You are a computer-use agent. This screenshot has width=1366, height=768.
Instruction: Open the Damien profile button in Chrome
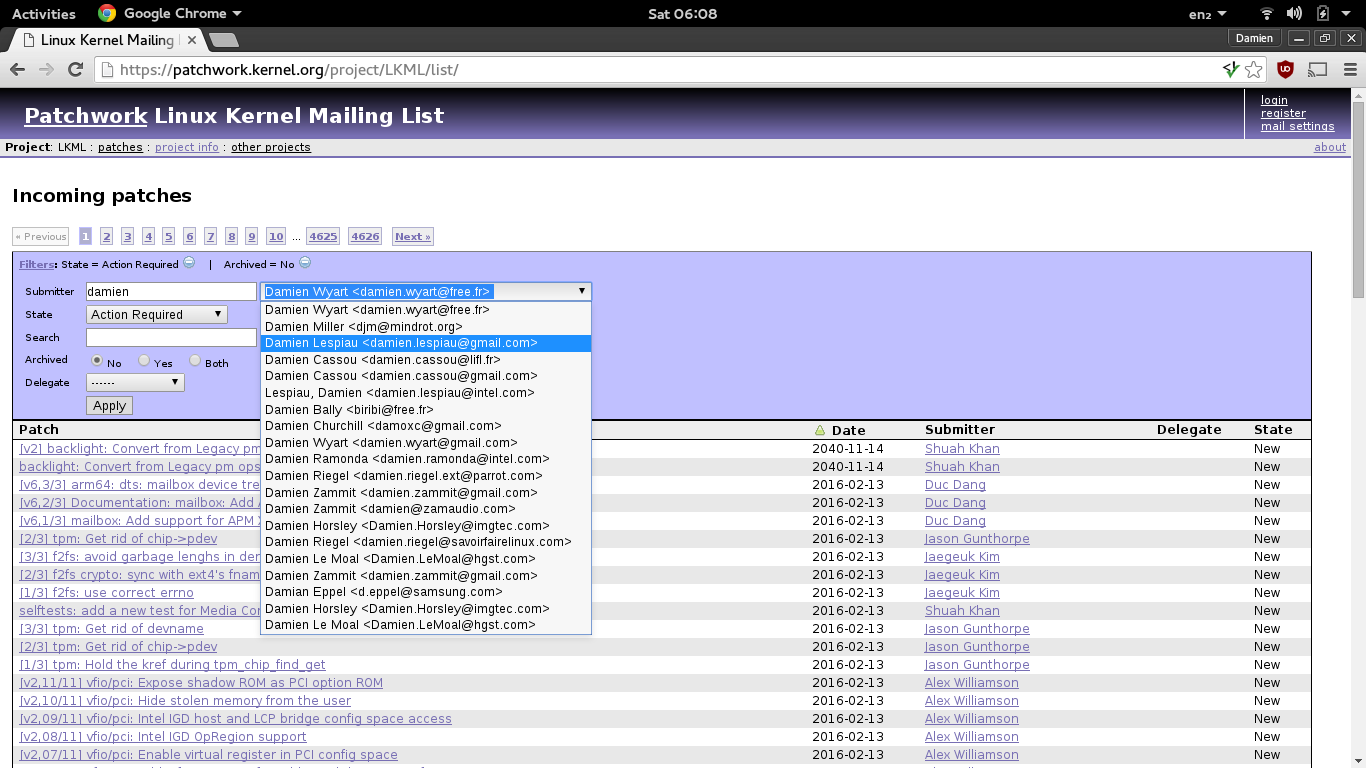[x=1254, y=38]
